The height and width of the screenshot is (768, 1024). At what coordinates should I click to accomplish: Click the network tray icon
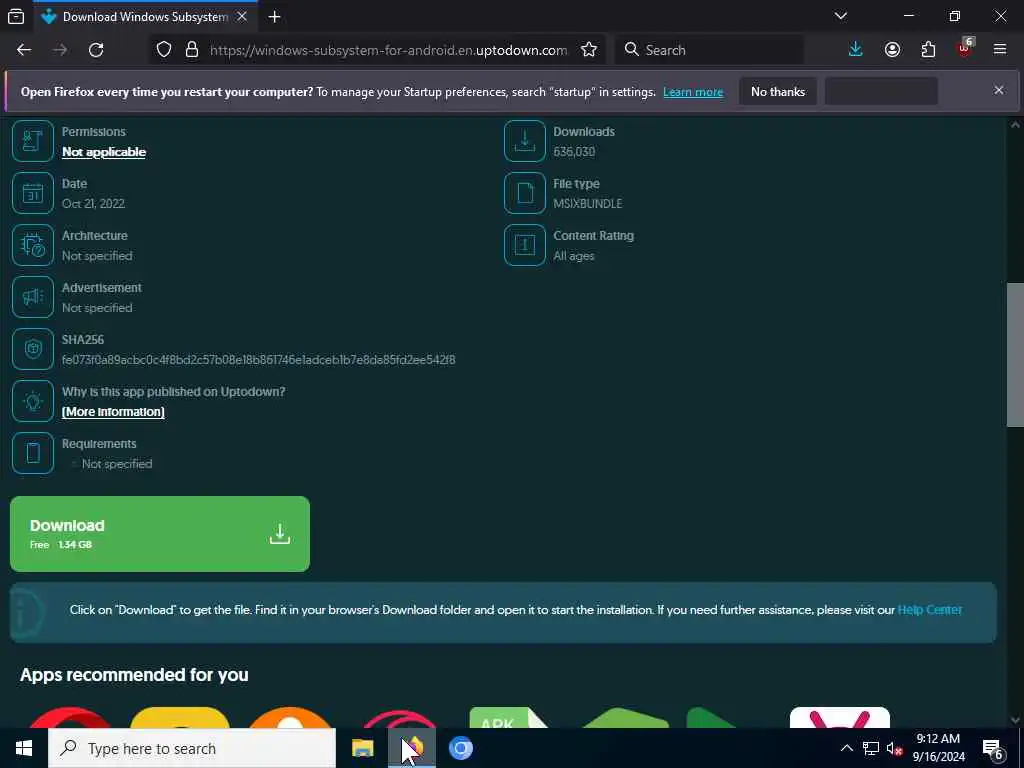[871, 748]
